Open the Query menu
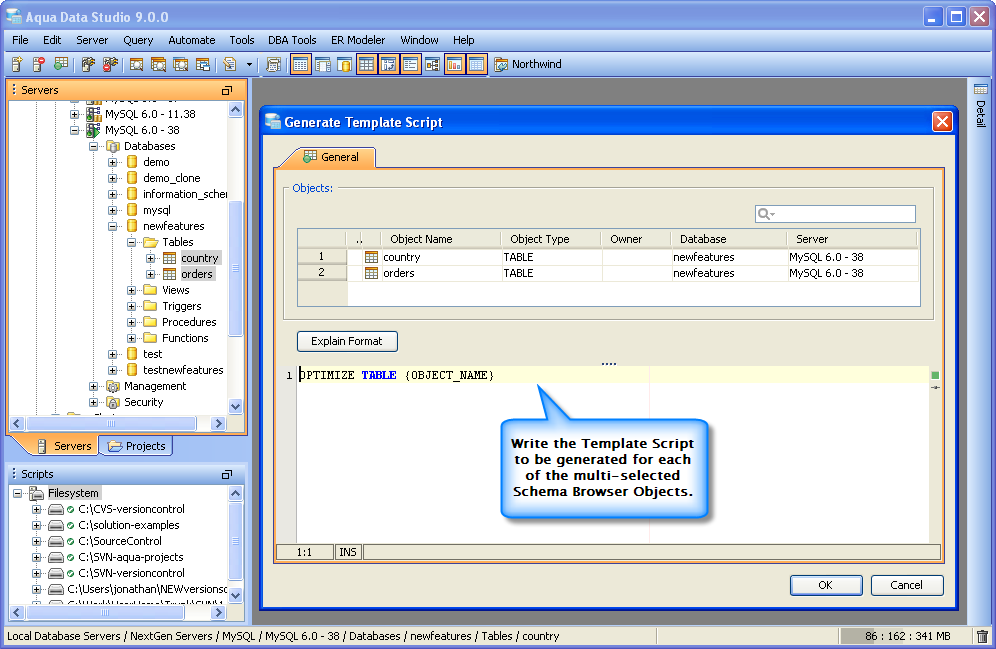 (x=138, y=40)
